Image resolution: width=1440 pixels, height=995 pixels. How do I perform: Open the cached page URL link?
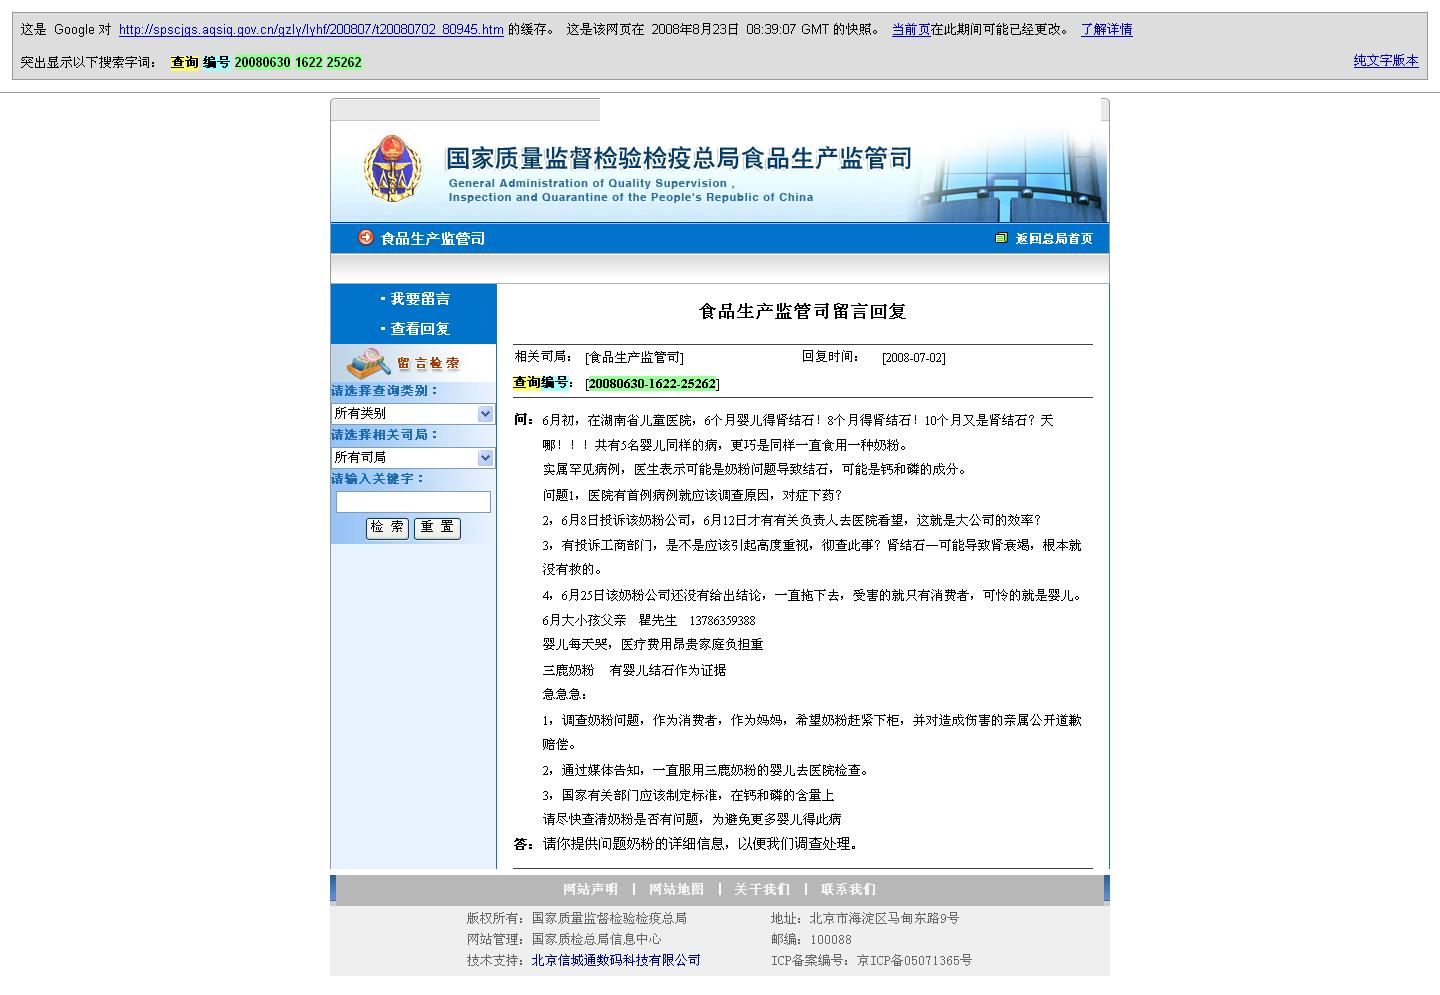click(x=311, y=30)
